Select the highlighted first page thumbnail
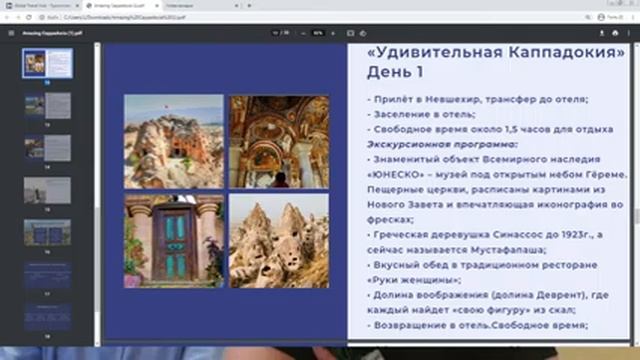Screen dimensions: 640x360 47,63
